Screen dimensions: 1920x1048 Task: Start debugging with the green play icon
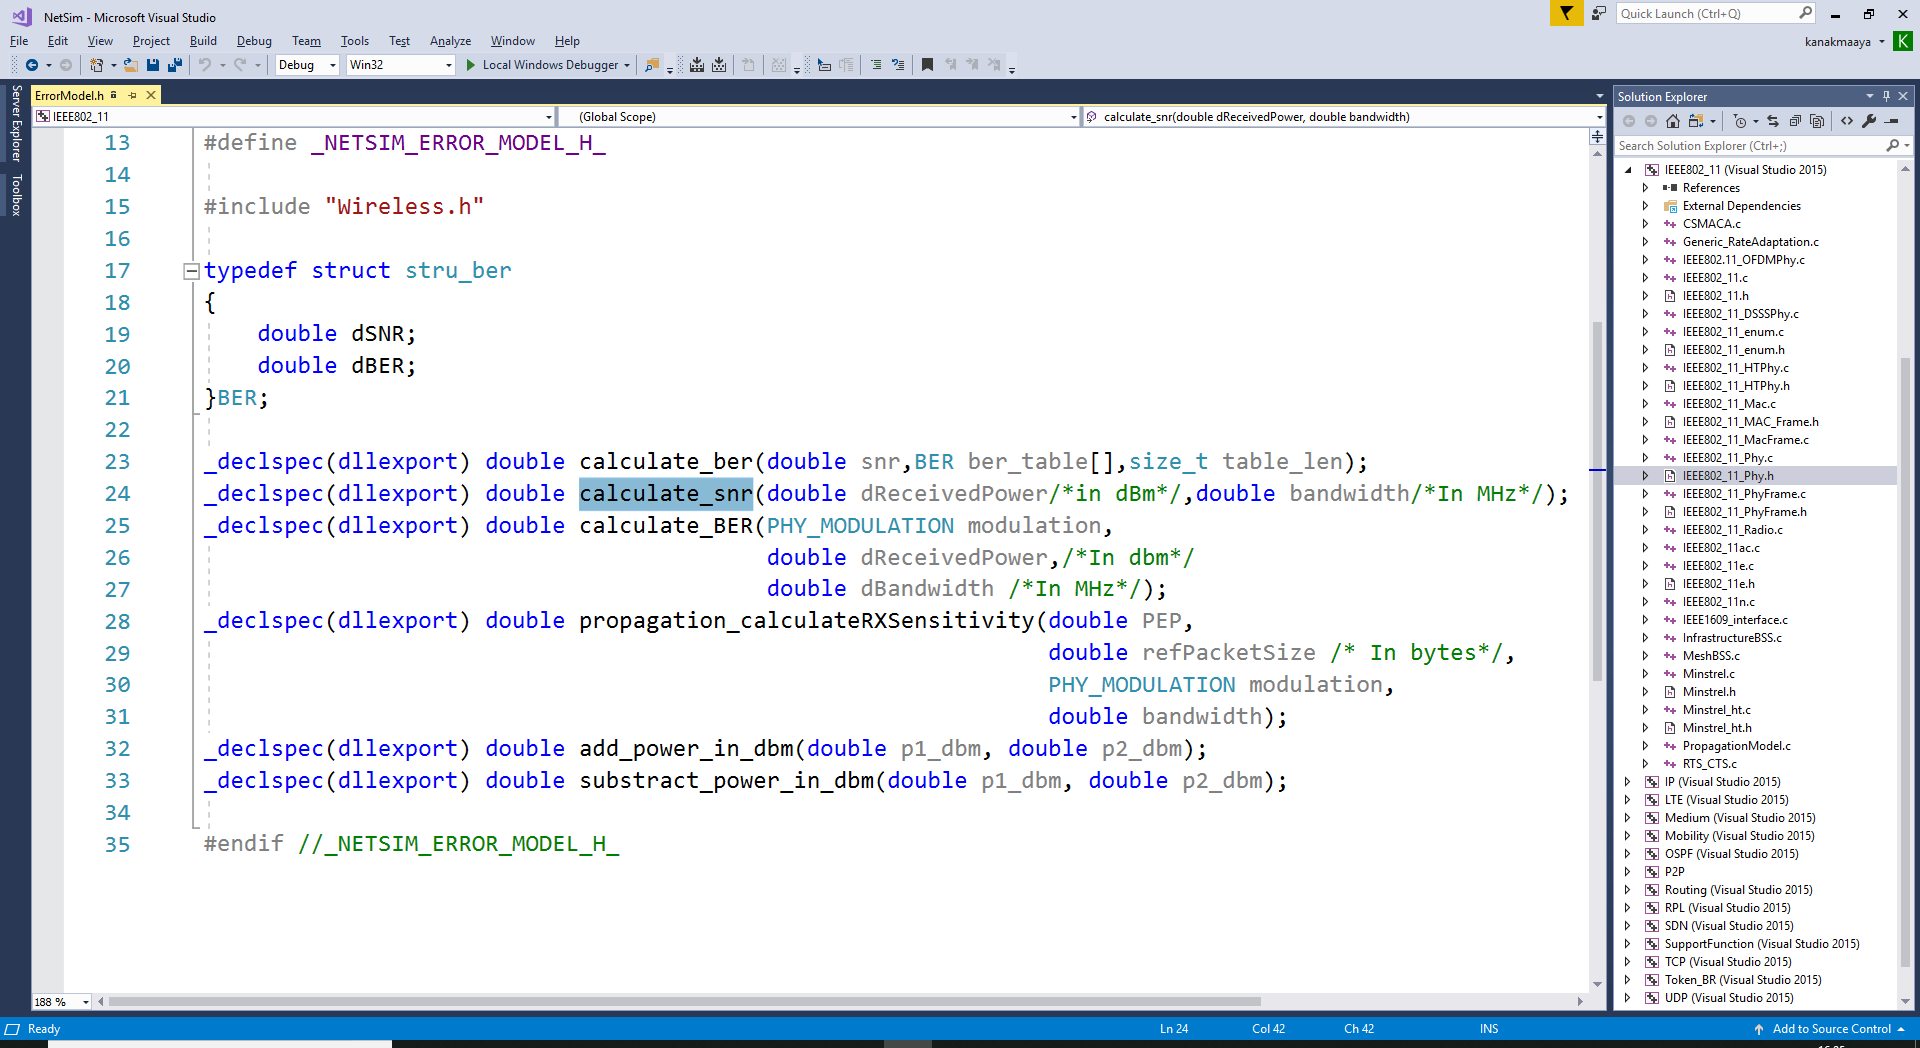tap(471, 65)
